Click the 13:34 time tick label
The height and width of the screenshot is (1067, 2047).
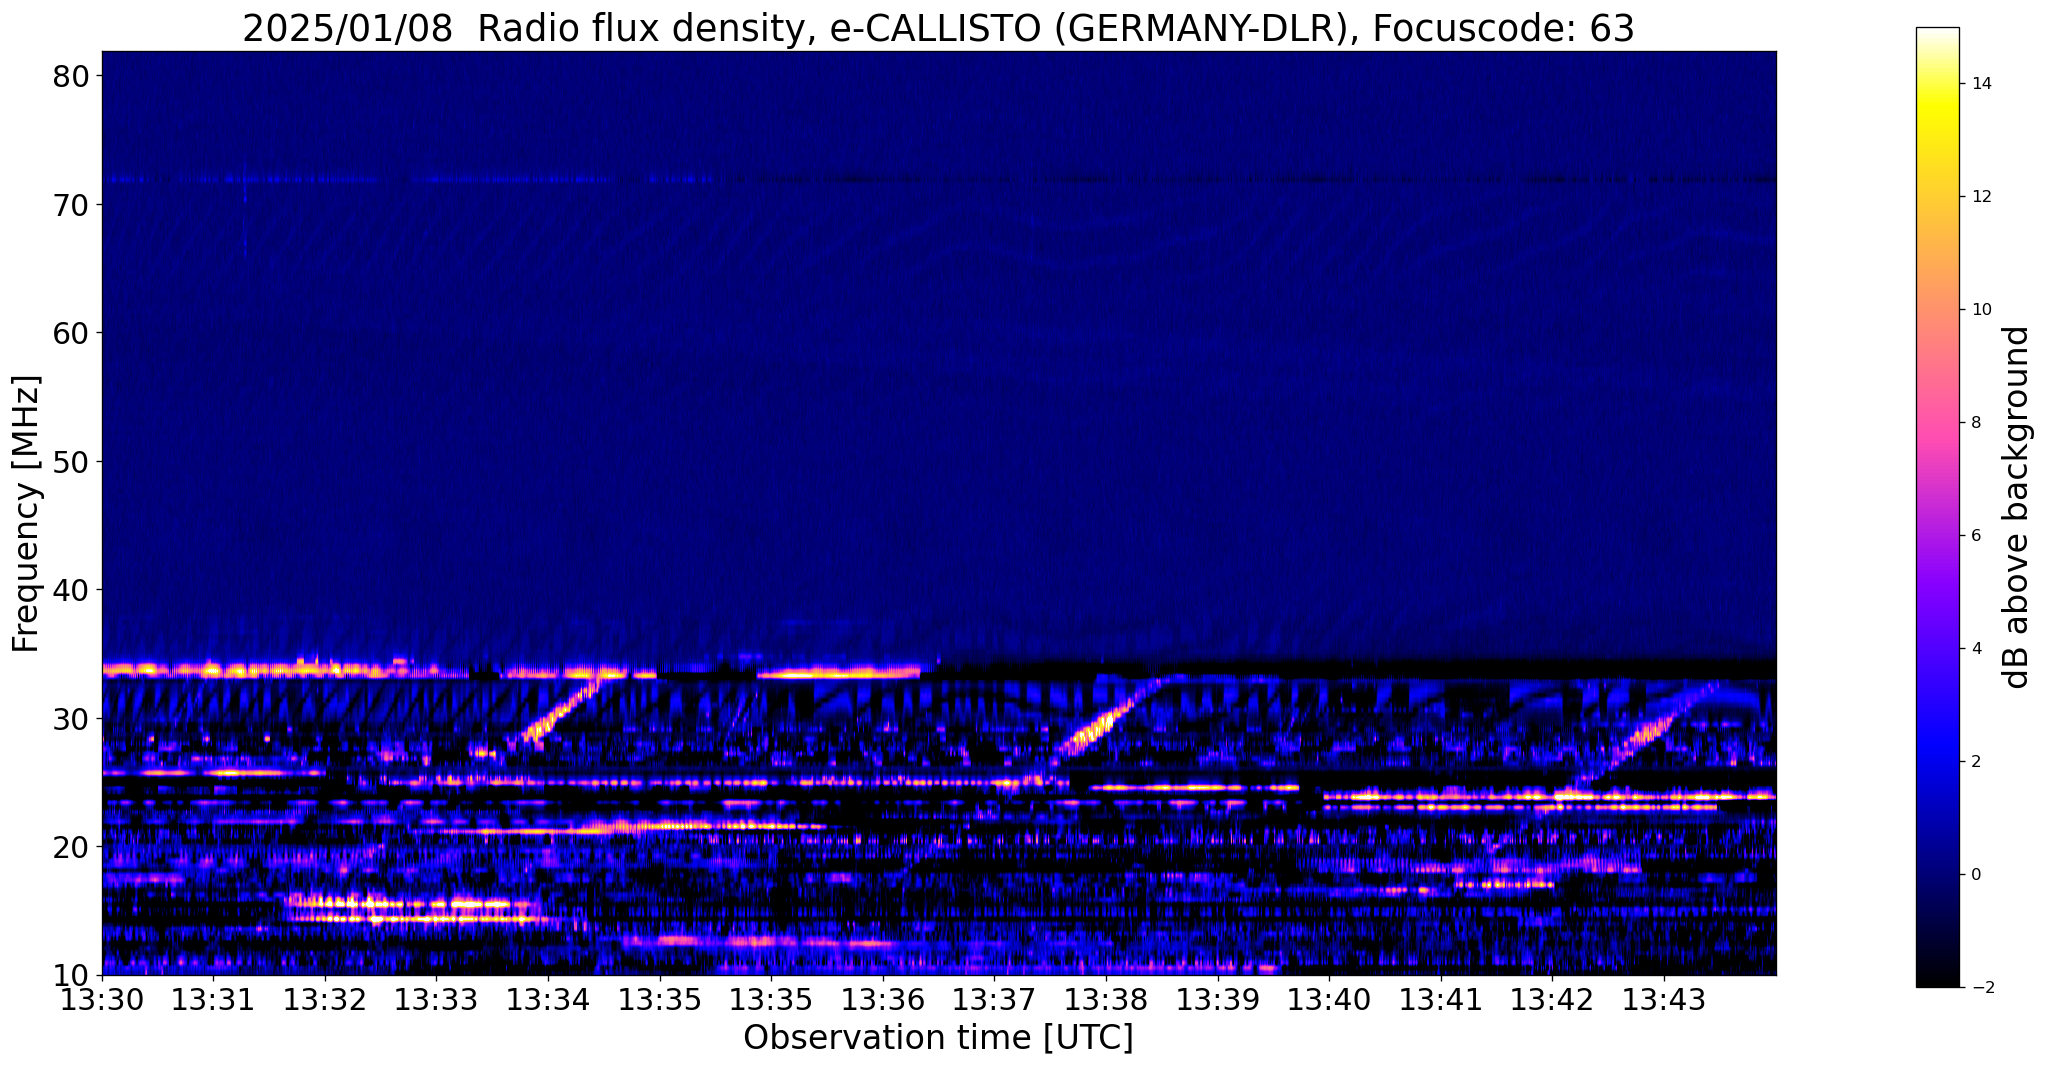[x=548, y=1000]
